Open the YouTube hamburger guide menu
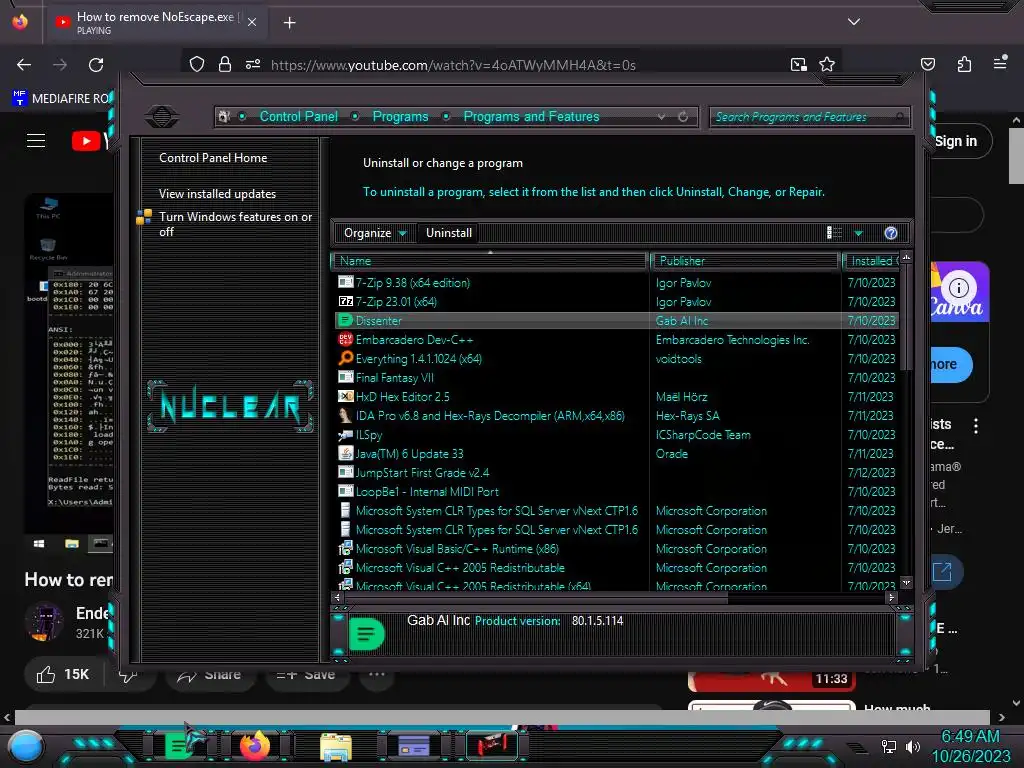 (x=36, y=140)
